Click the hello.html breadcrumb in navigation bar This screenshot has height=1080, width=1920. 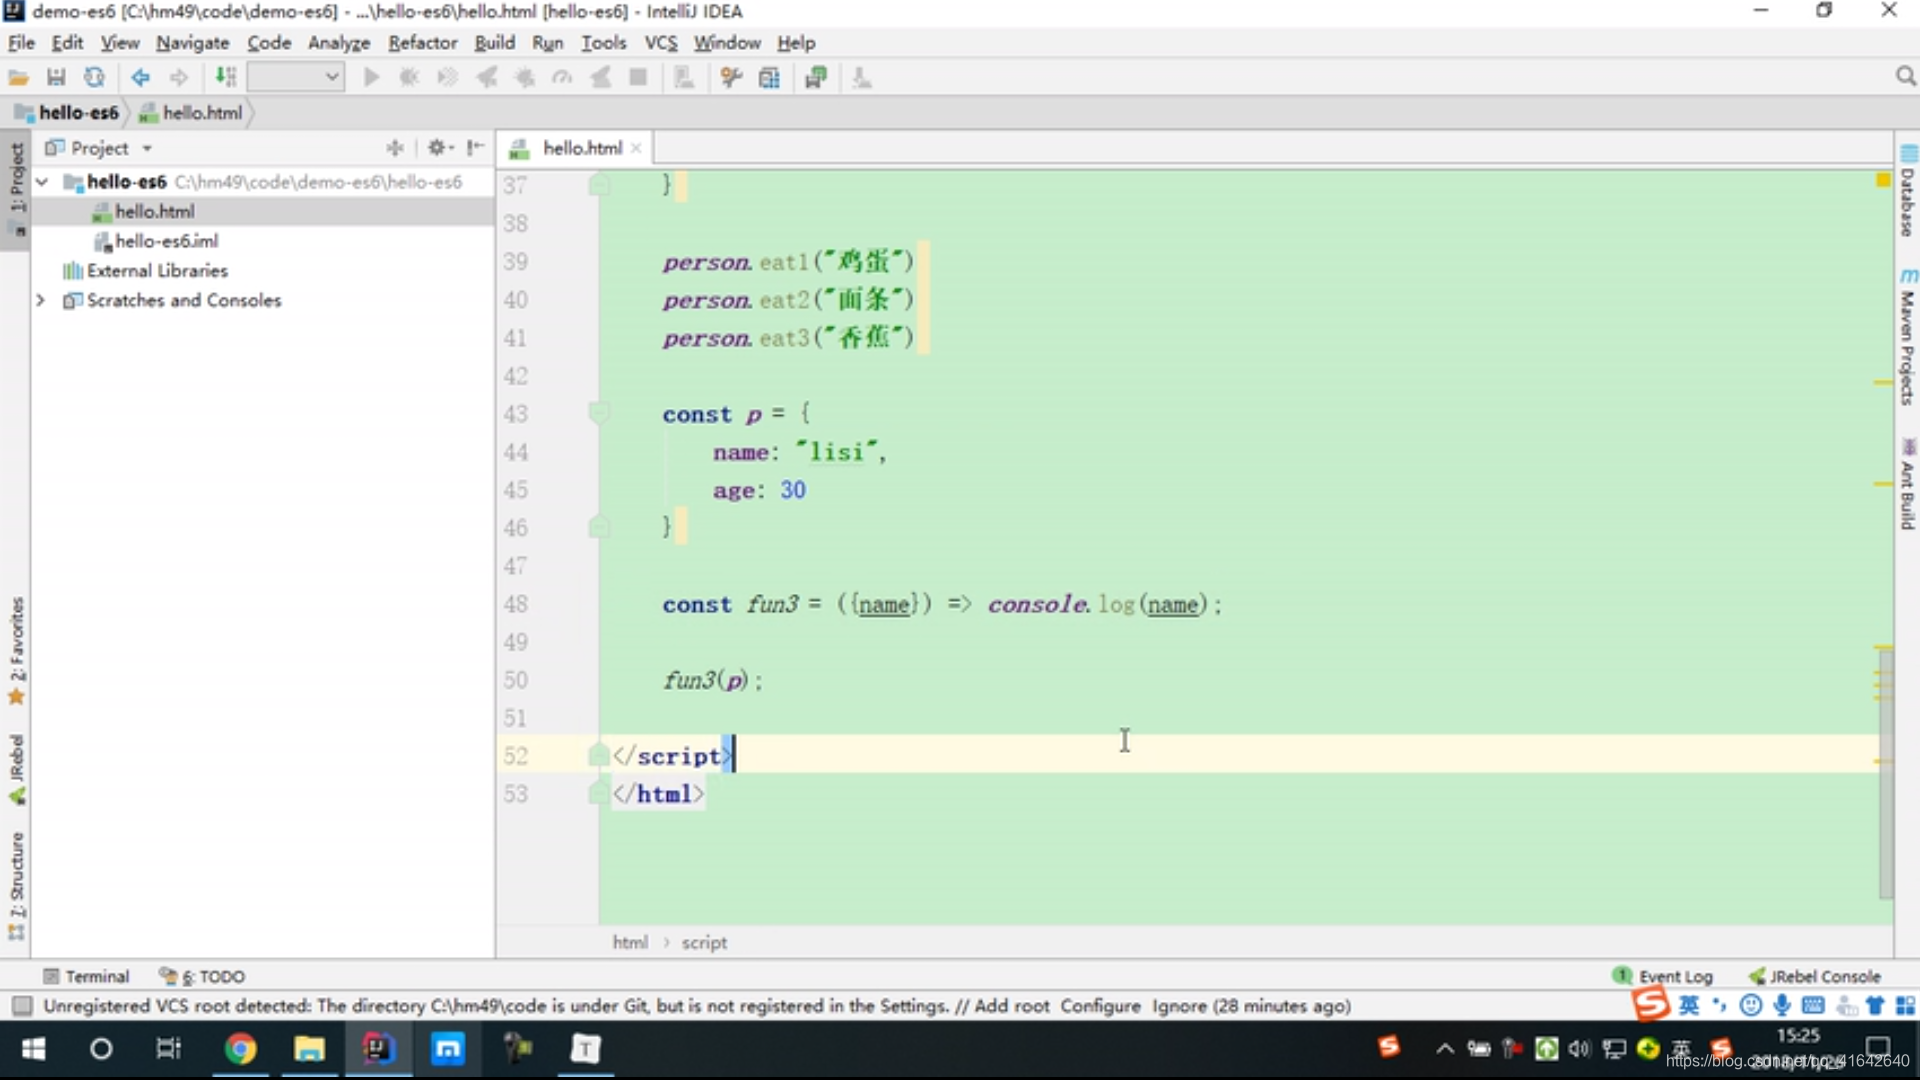pyautogui.click(x=192, y=113)
